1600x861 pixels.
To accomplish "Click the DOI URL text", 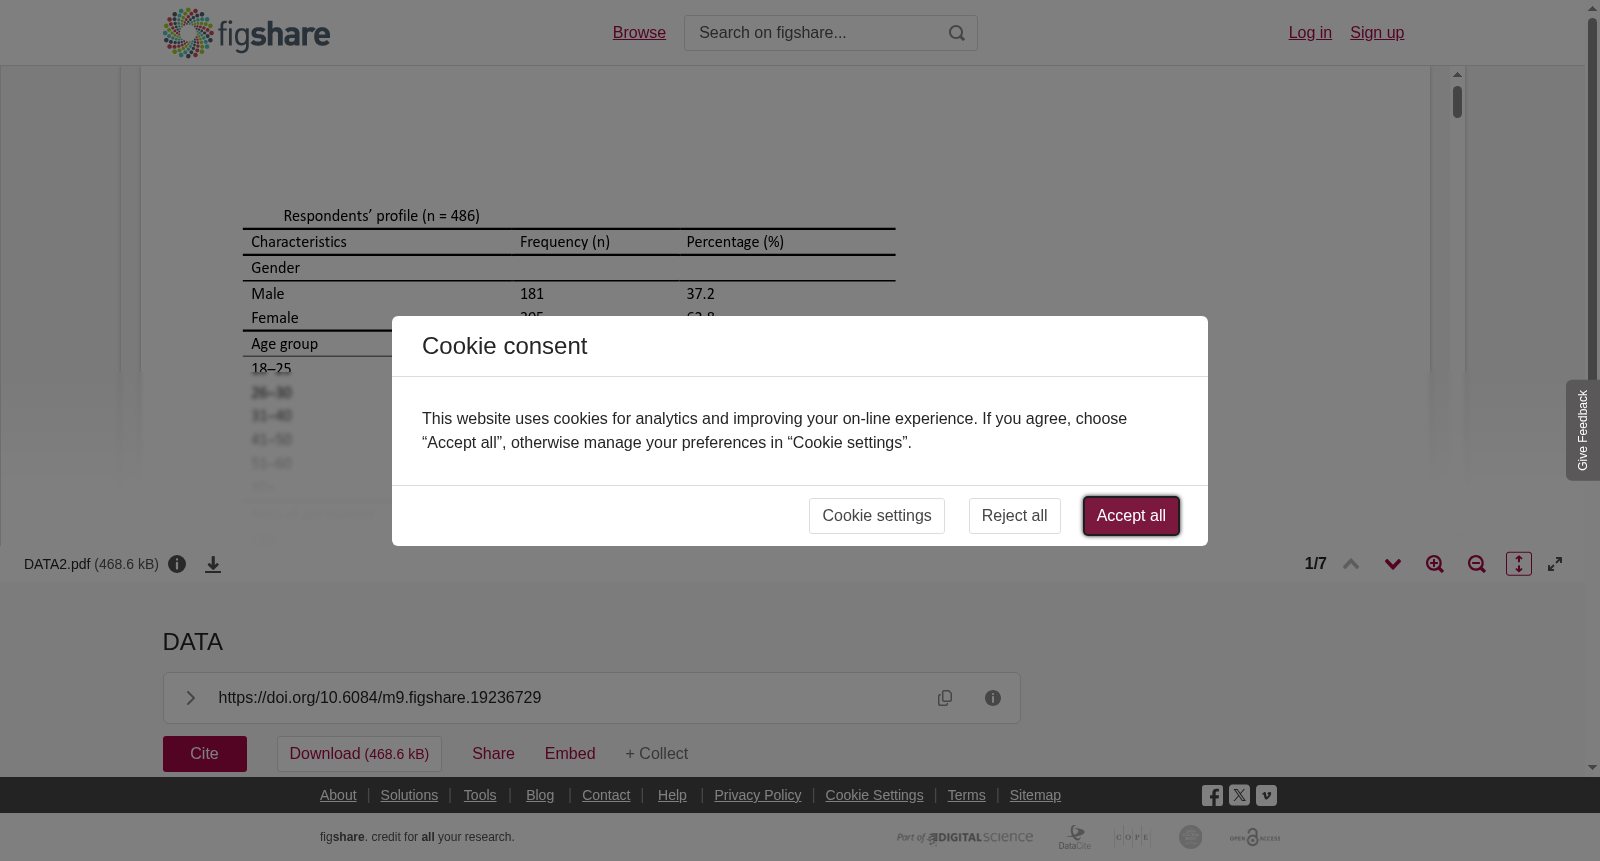I will [380, 698].
